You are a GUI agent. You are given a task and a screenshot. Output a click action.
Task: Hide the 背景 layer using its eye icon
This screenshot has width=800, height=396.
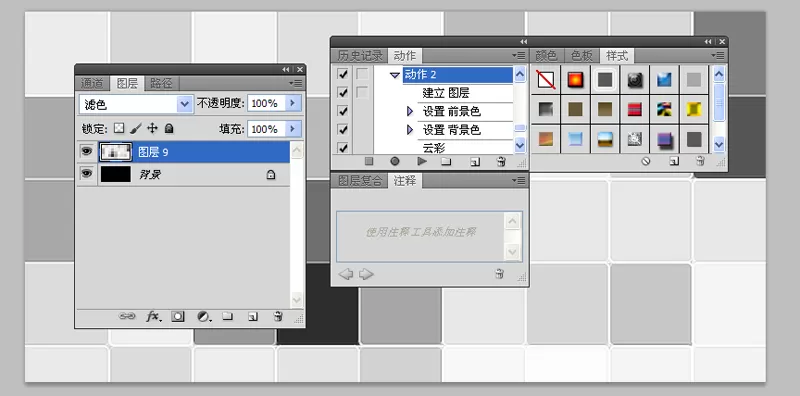(x=87, y=174)
